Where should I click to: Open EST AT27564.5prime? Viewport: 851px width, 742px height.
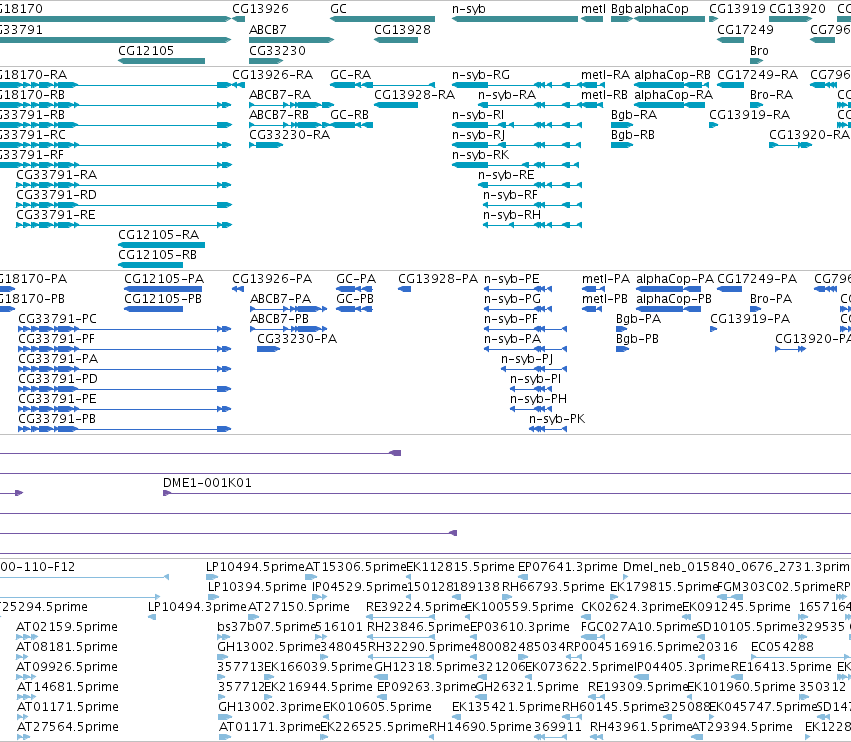pos(68,727)
